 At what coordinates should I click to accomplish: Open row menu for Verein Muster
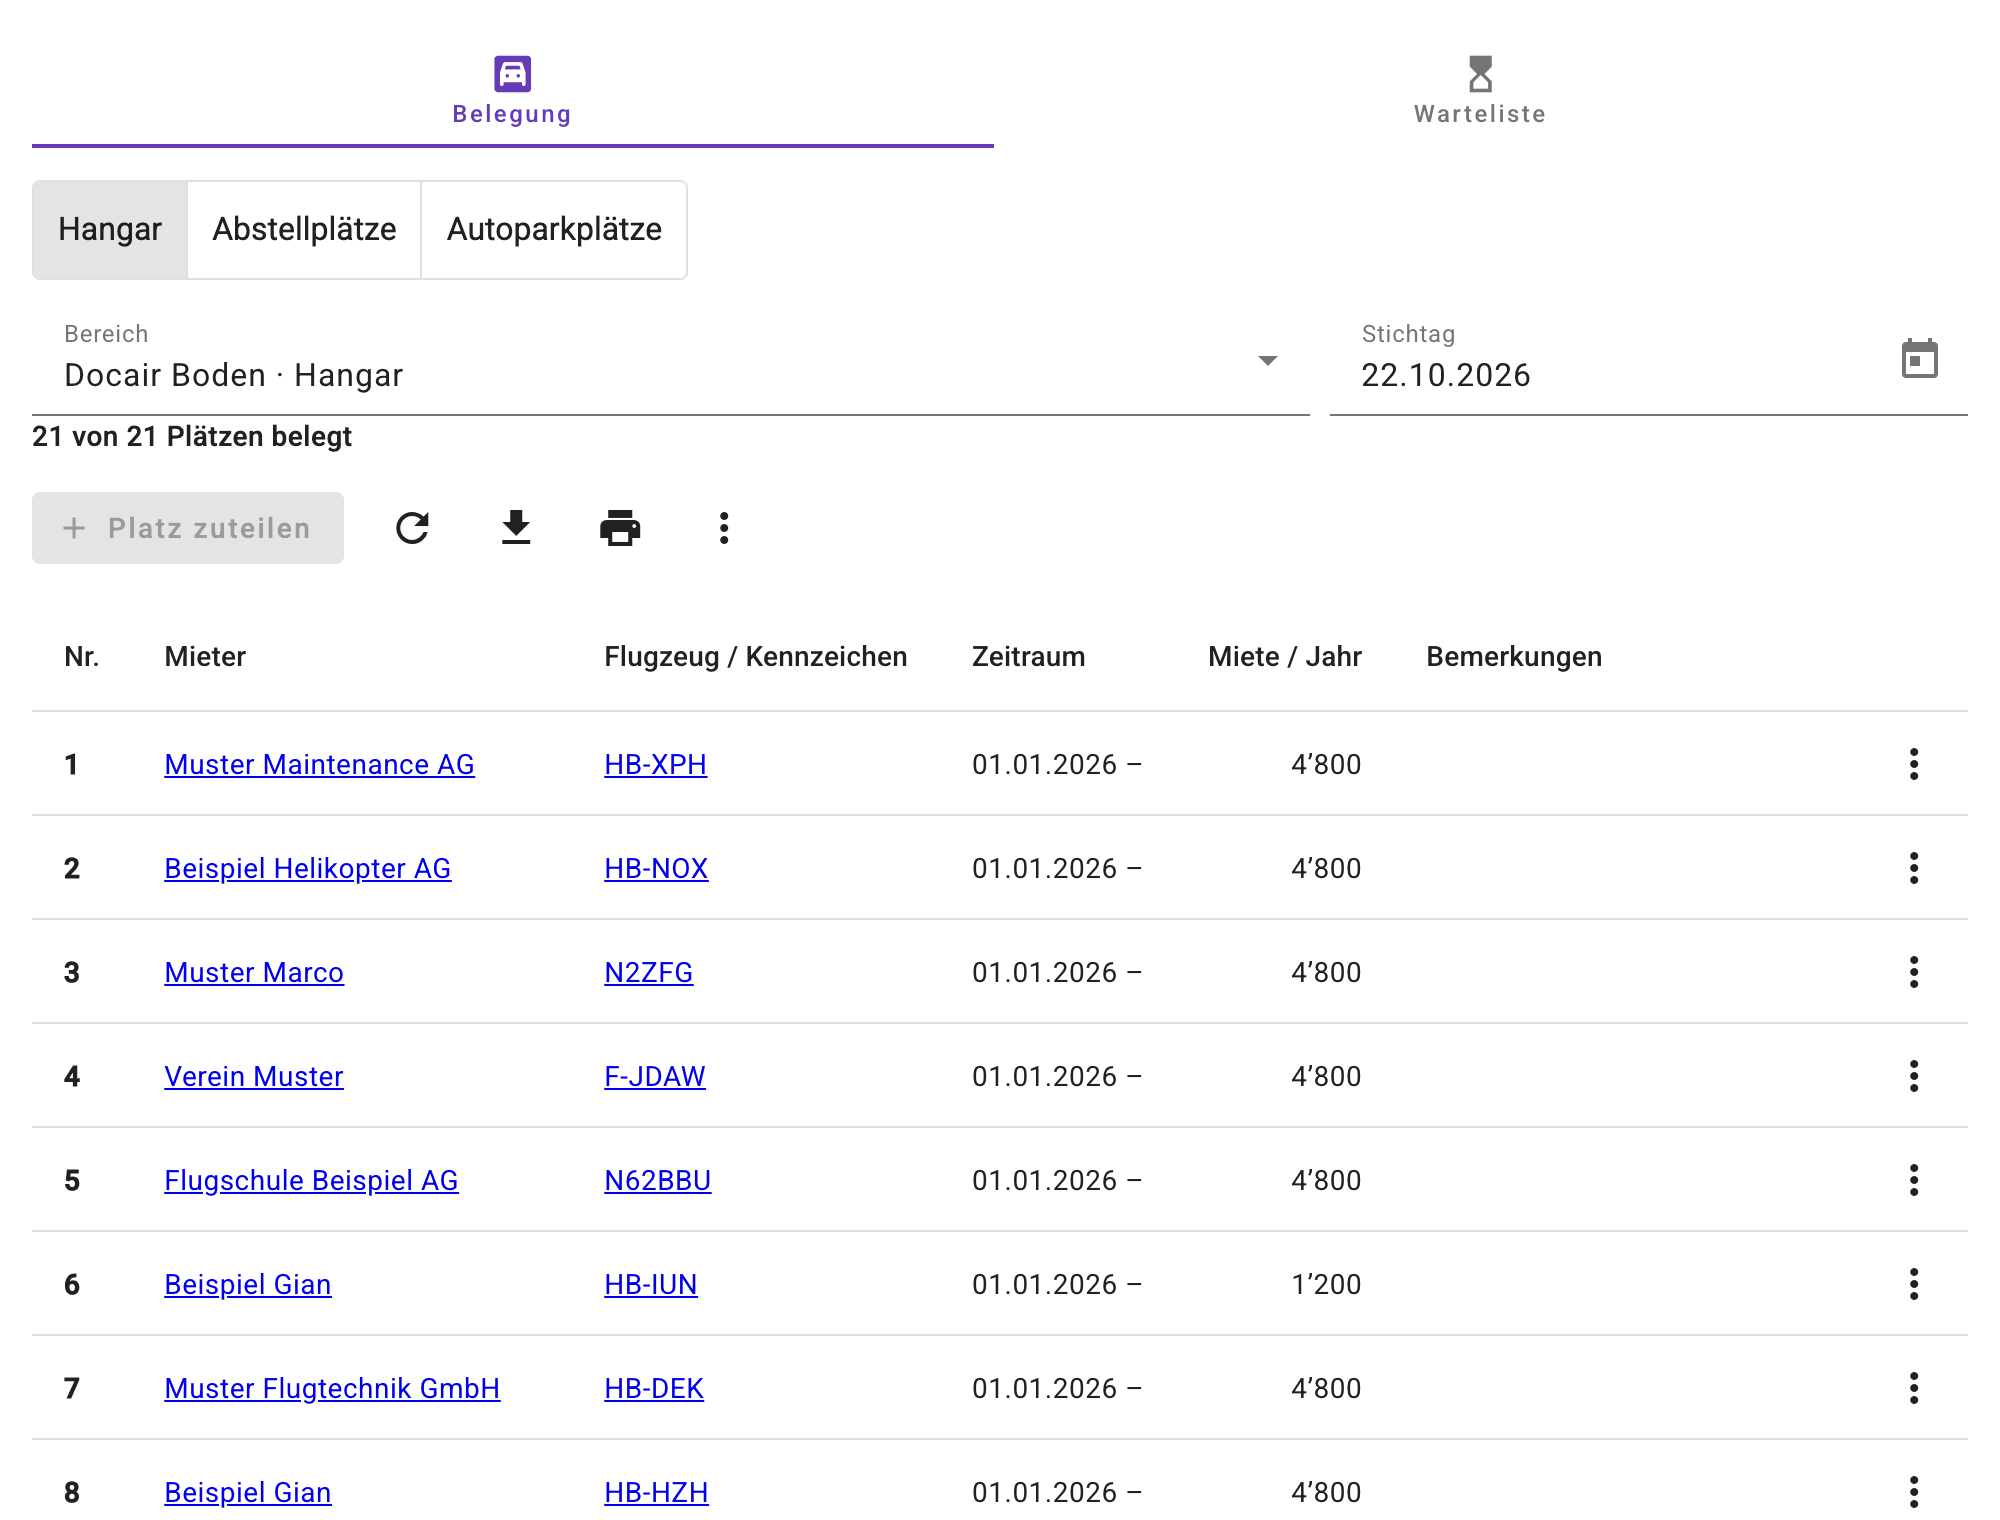[1914, 1076]
